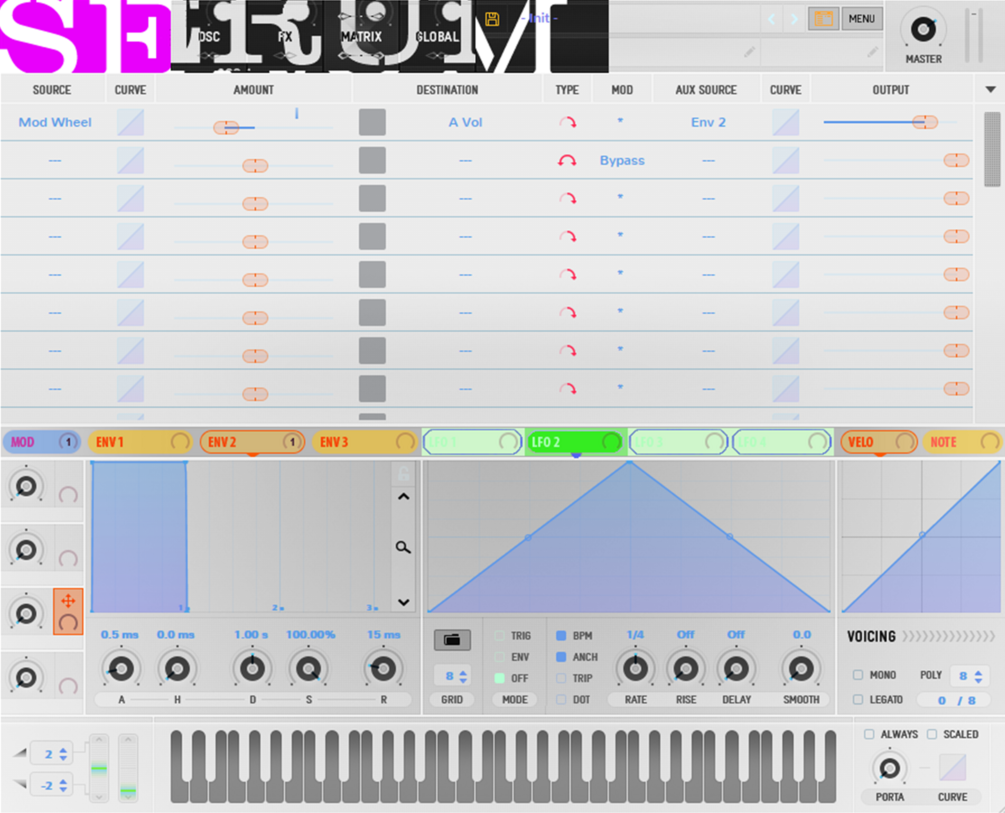Click the Bypass mod setting

pos(622,160)
